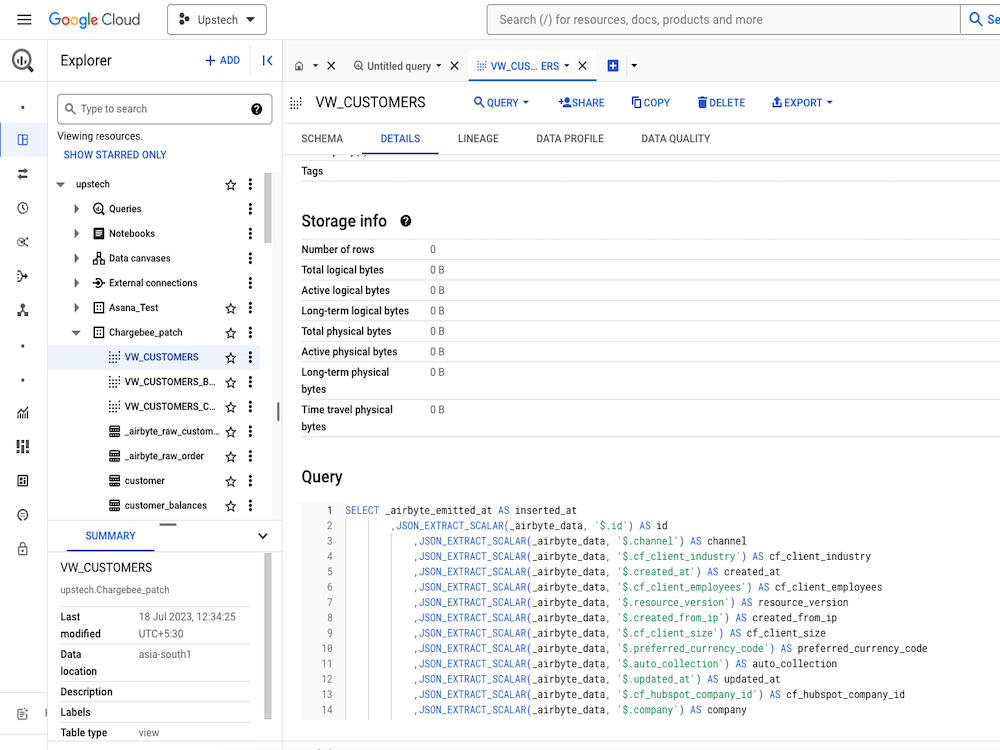Open Storage info help icon
Screen dimensions: 1000x750
406,221
